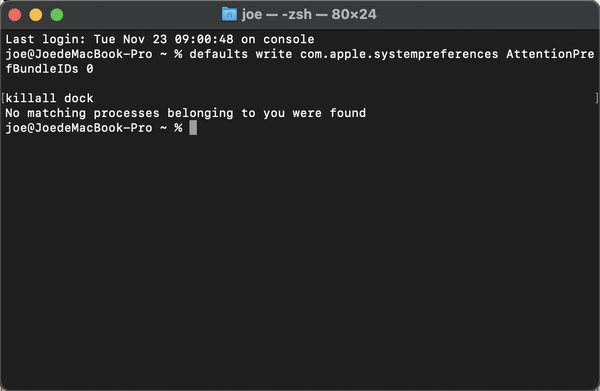Click the "Last login" text line

click(x=160, y=39)
